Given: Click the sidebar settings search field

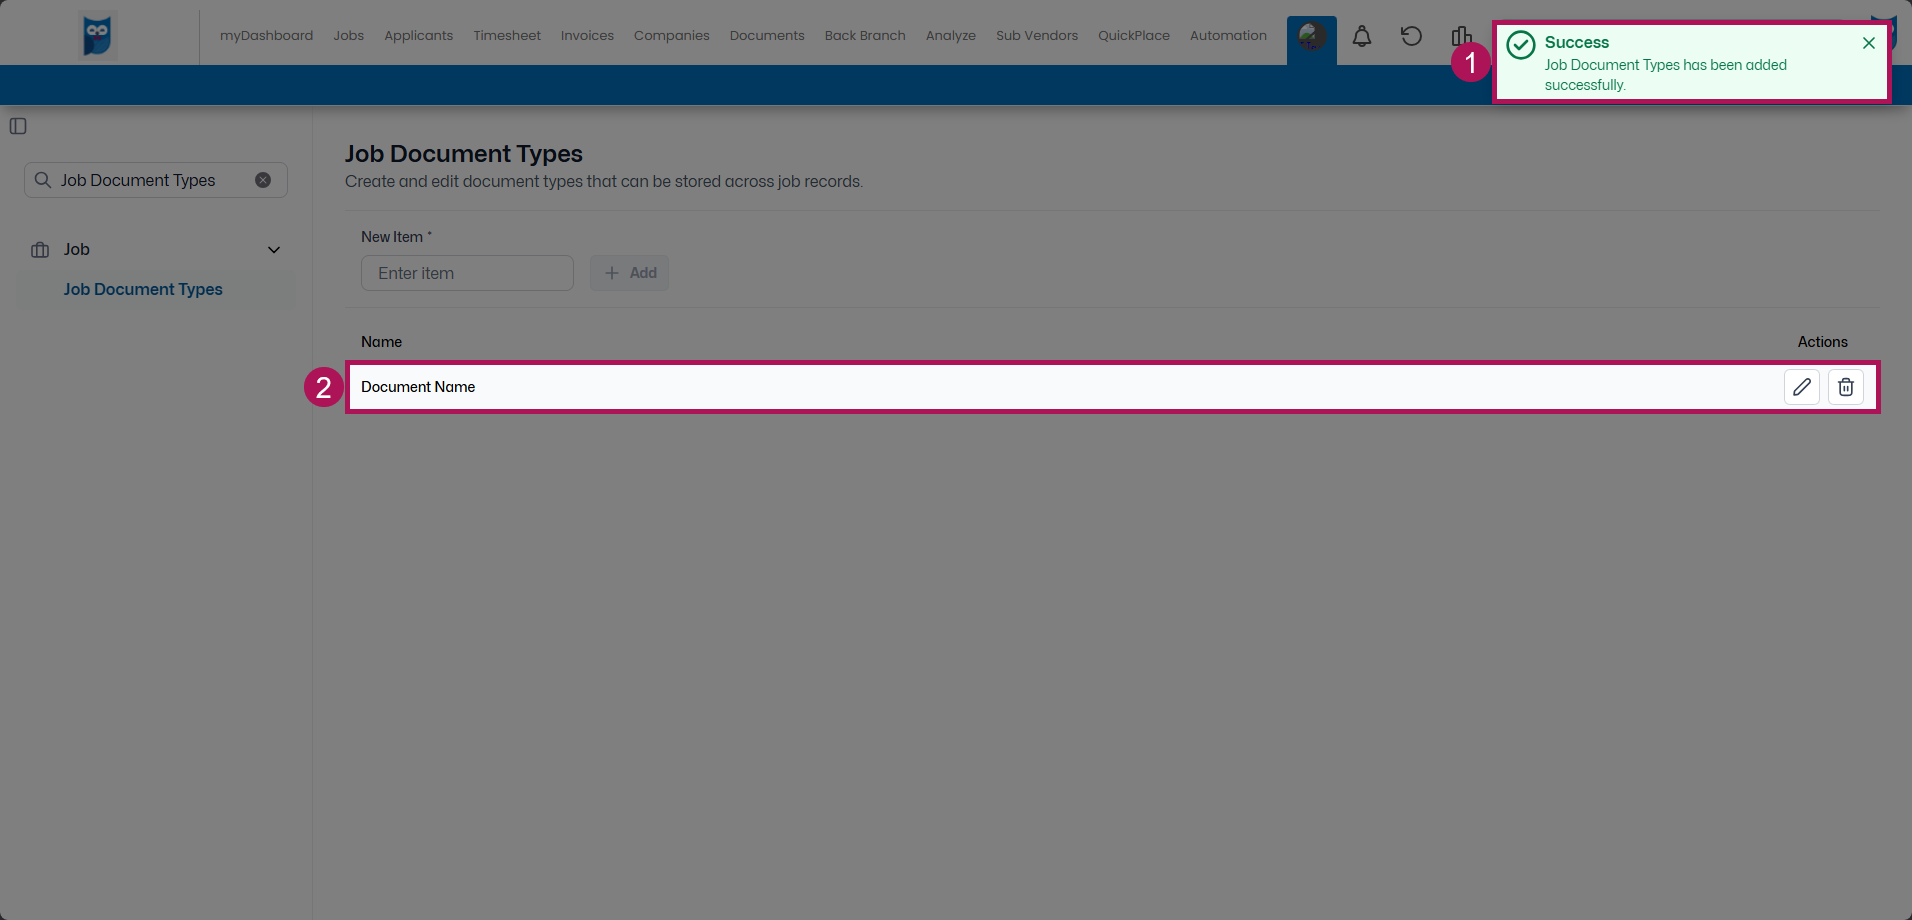Looking at the screenshot, I should tap(156, 180).
